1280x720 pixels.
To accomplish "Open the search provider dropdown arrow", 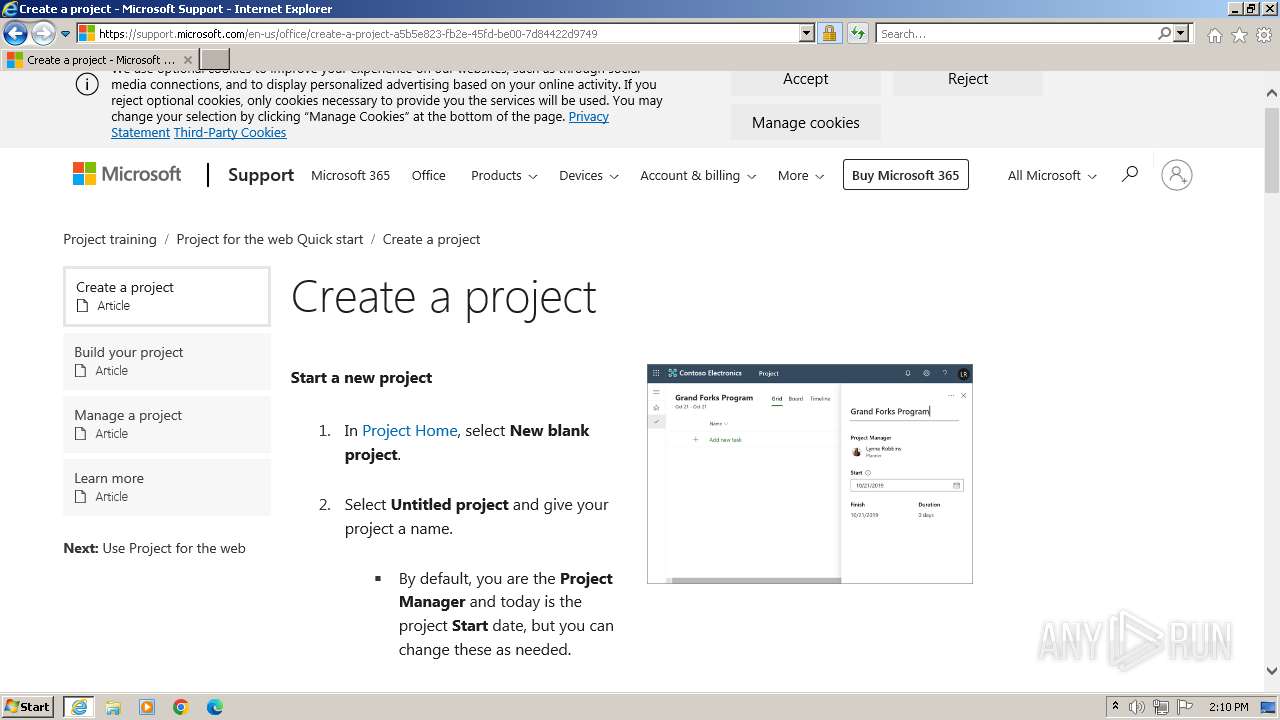I will tap(1181, 33).
